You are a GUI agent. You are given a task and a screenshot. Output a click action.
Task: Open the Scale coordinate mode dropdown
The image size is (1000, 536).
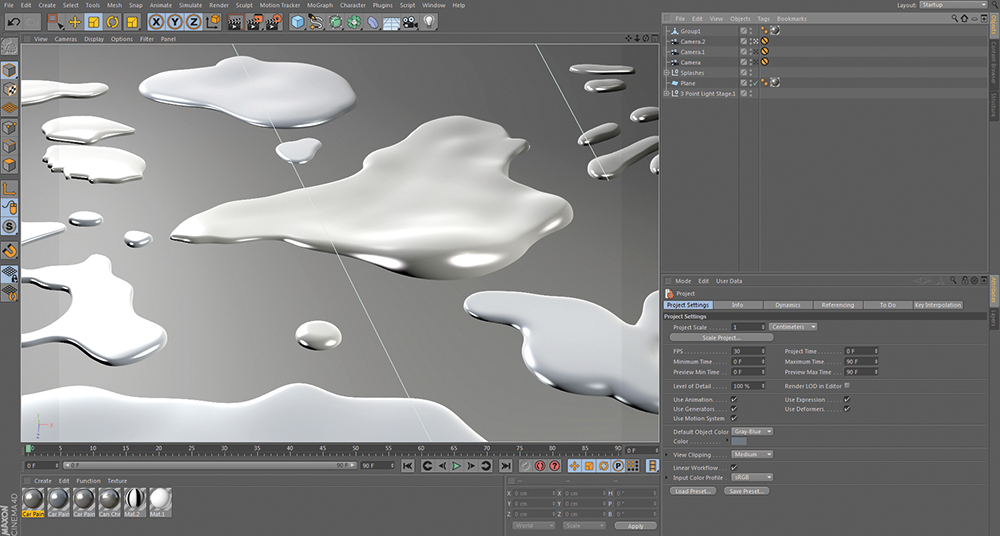584,526
